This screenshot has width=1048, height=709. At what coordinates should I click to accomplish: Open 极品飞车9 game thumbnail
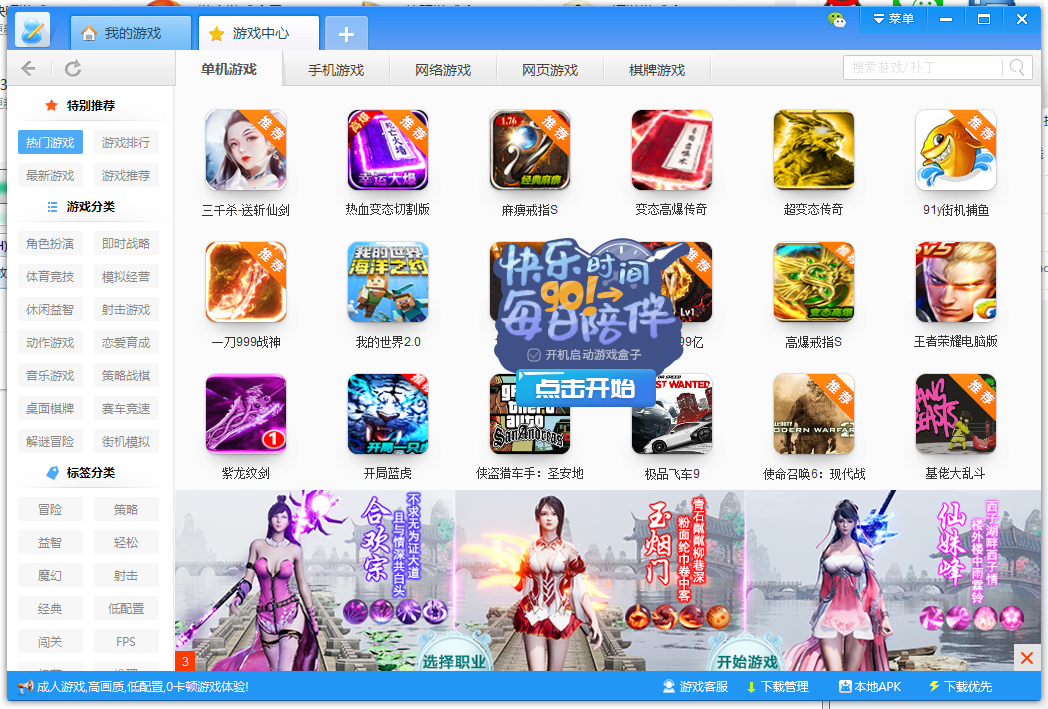[x=671, y=414]
